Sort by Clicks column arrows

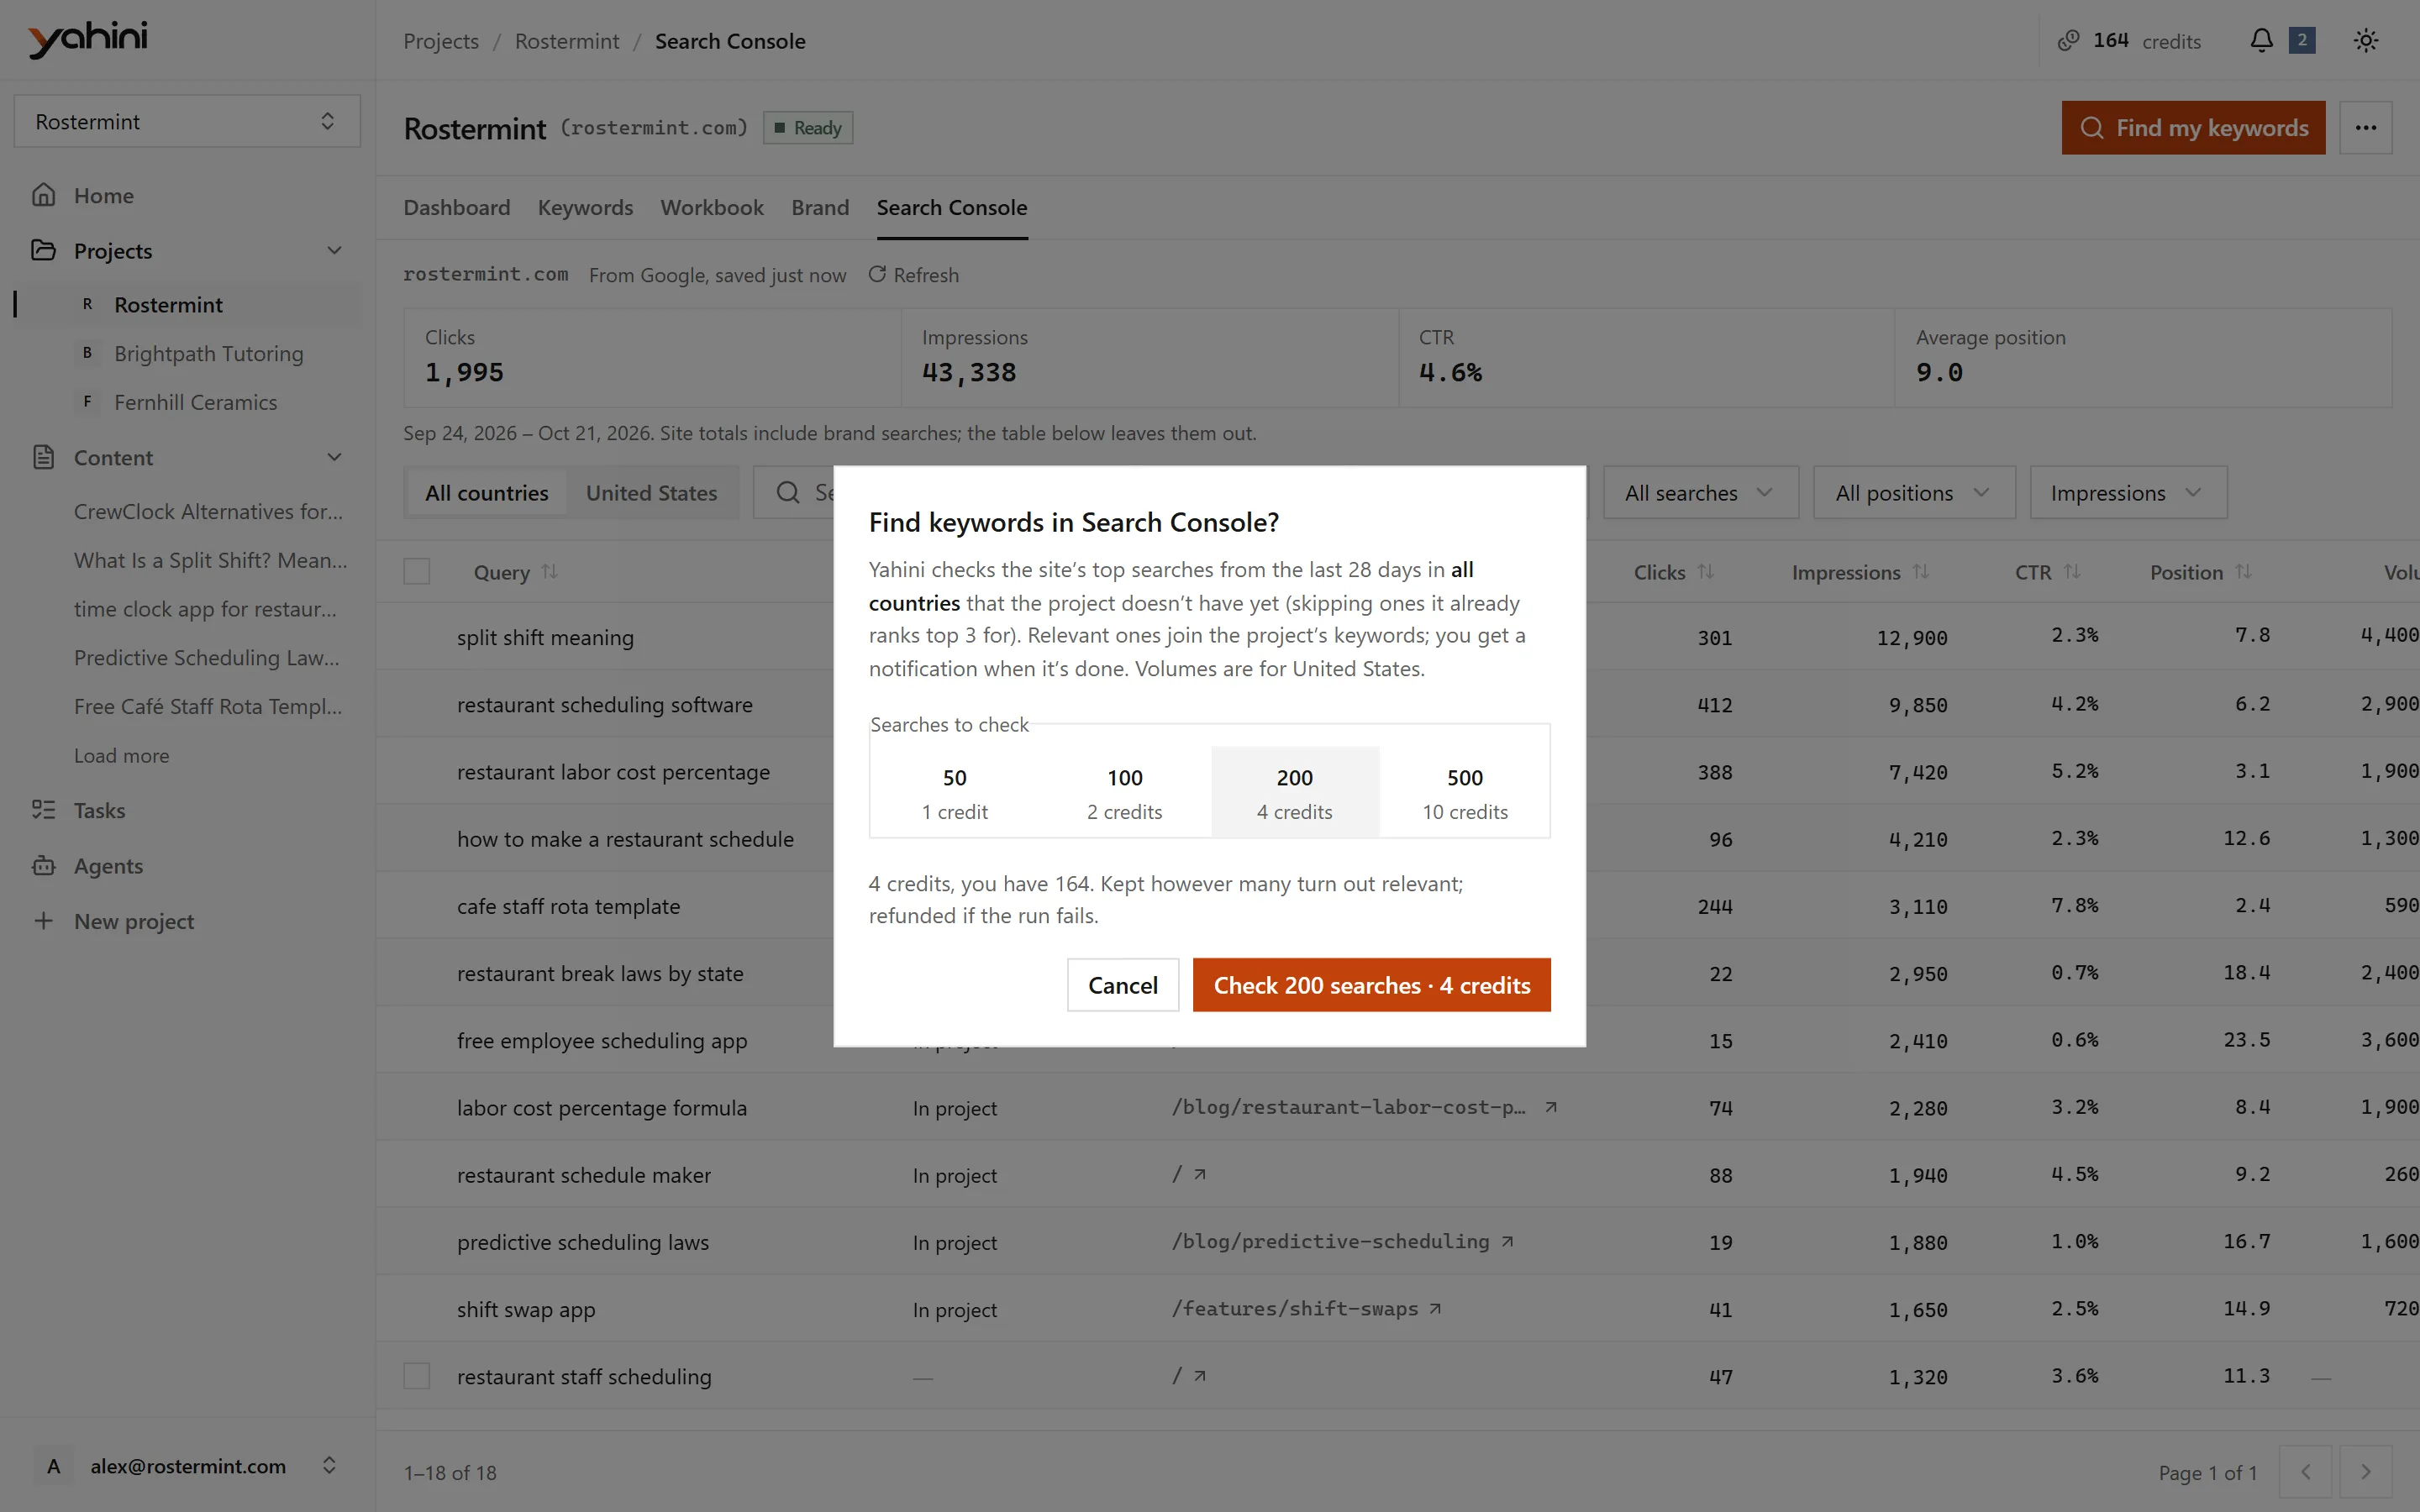[x=1705, y=572]
